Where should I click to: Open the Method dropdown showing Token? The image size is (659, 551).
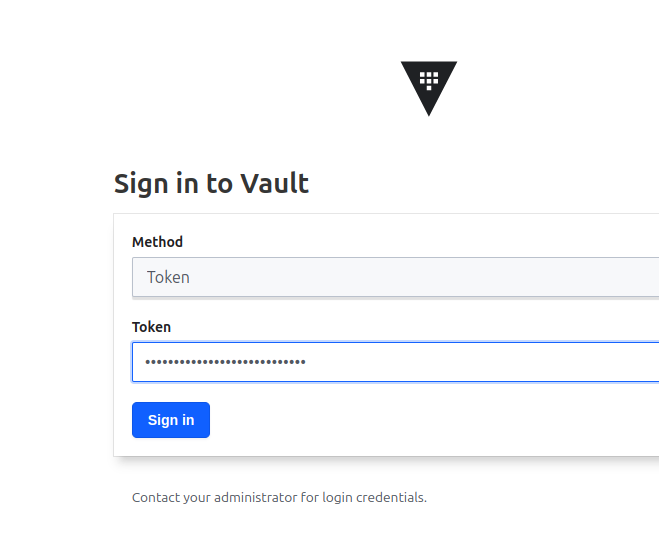coord(395,277)
